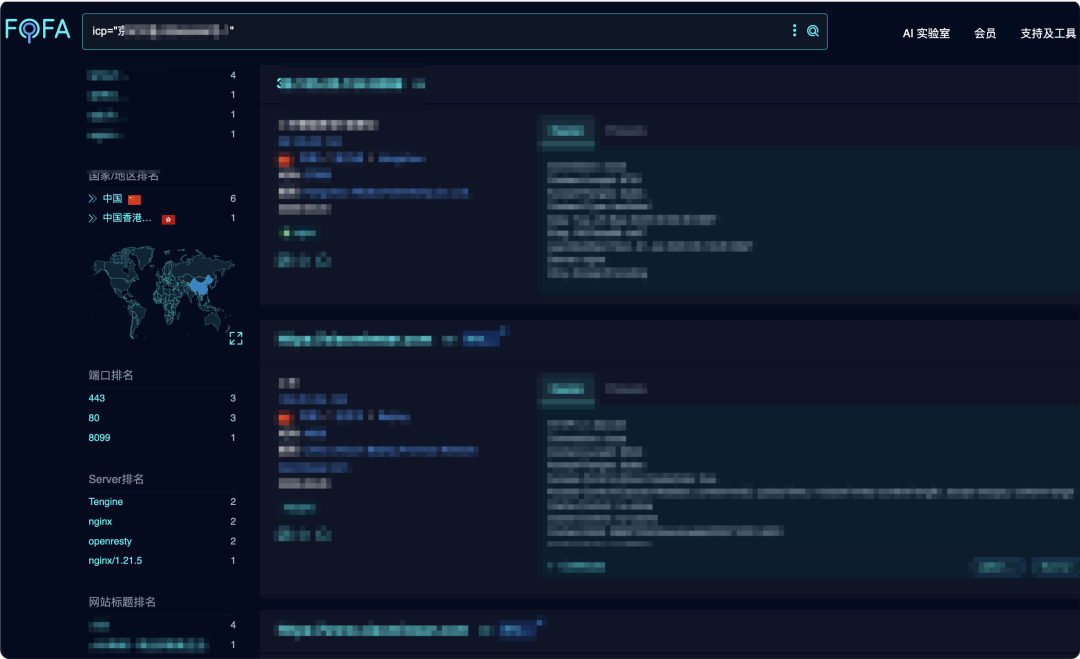Open the 会员 menu

[x=984, y=33]
